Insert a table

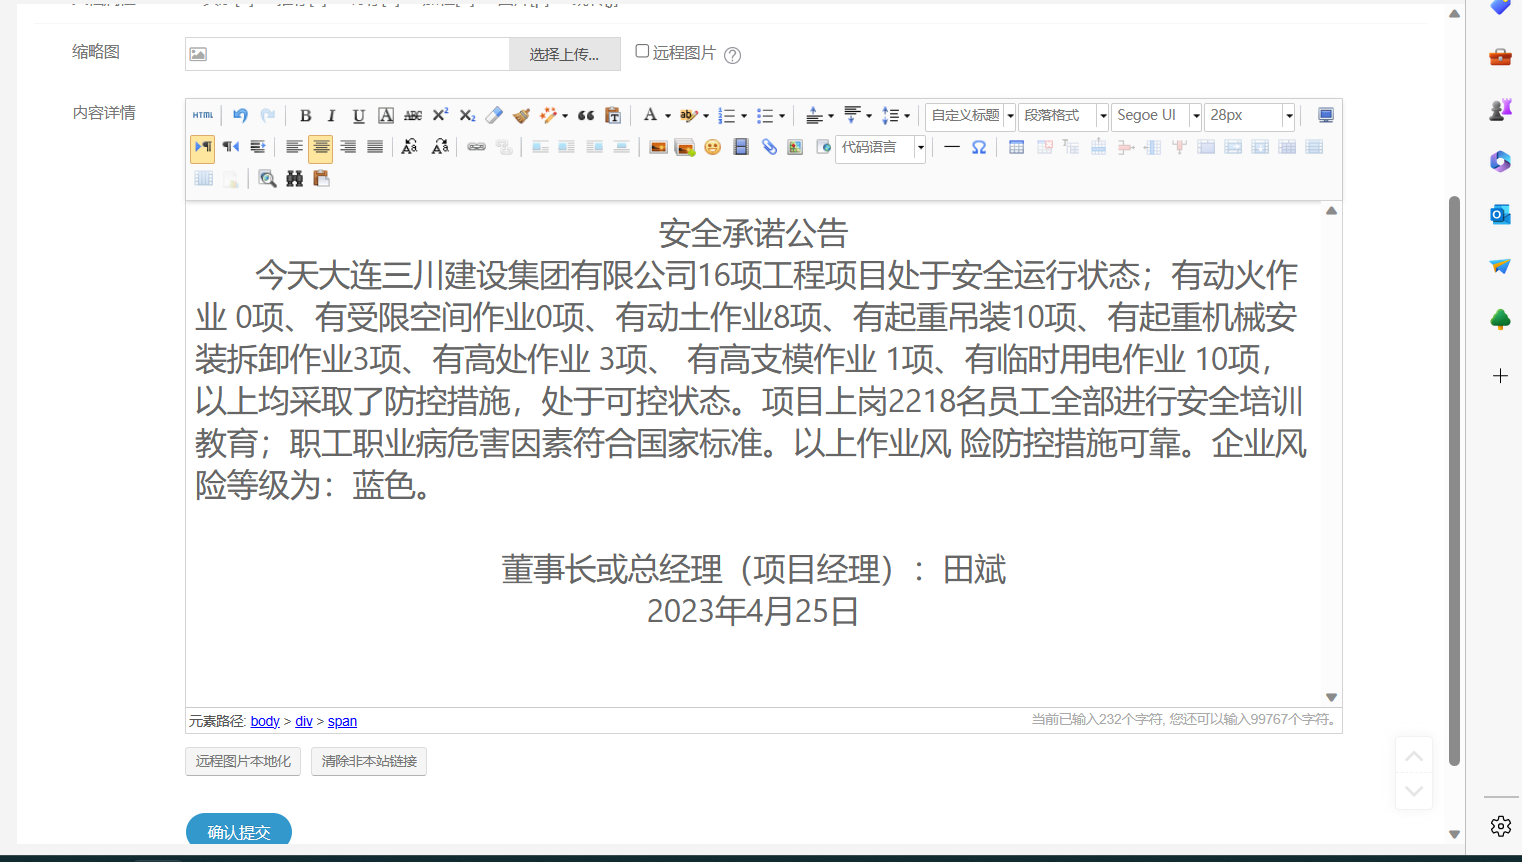point(1017,148)
